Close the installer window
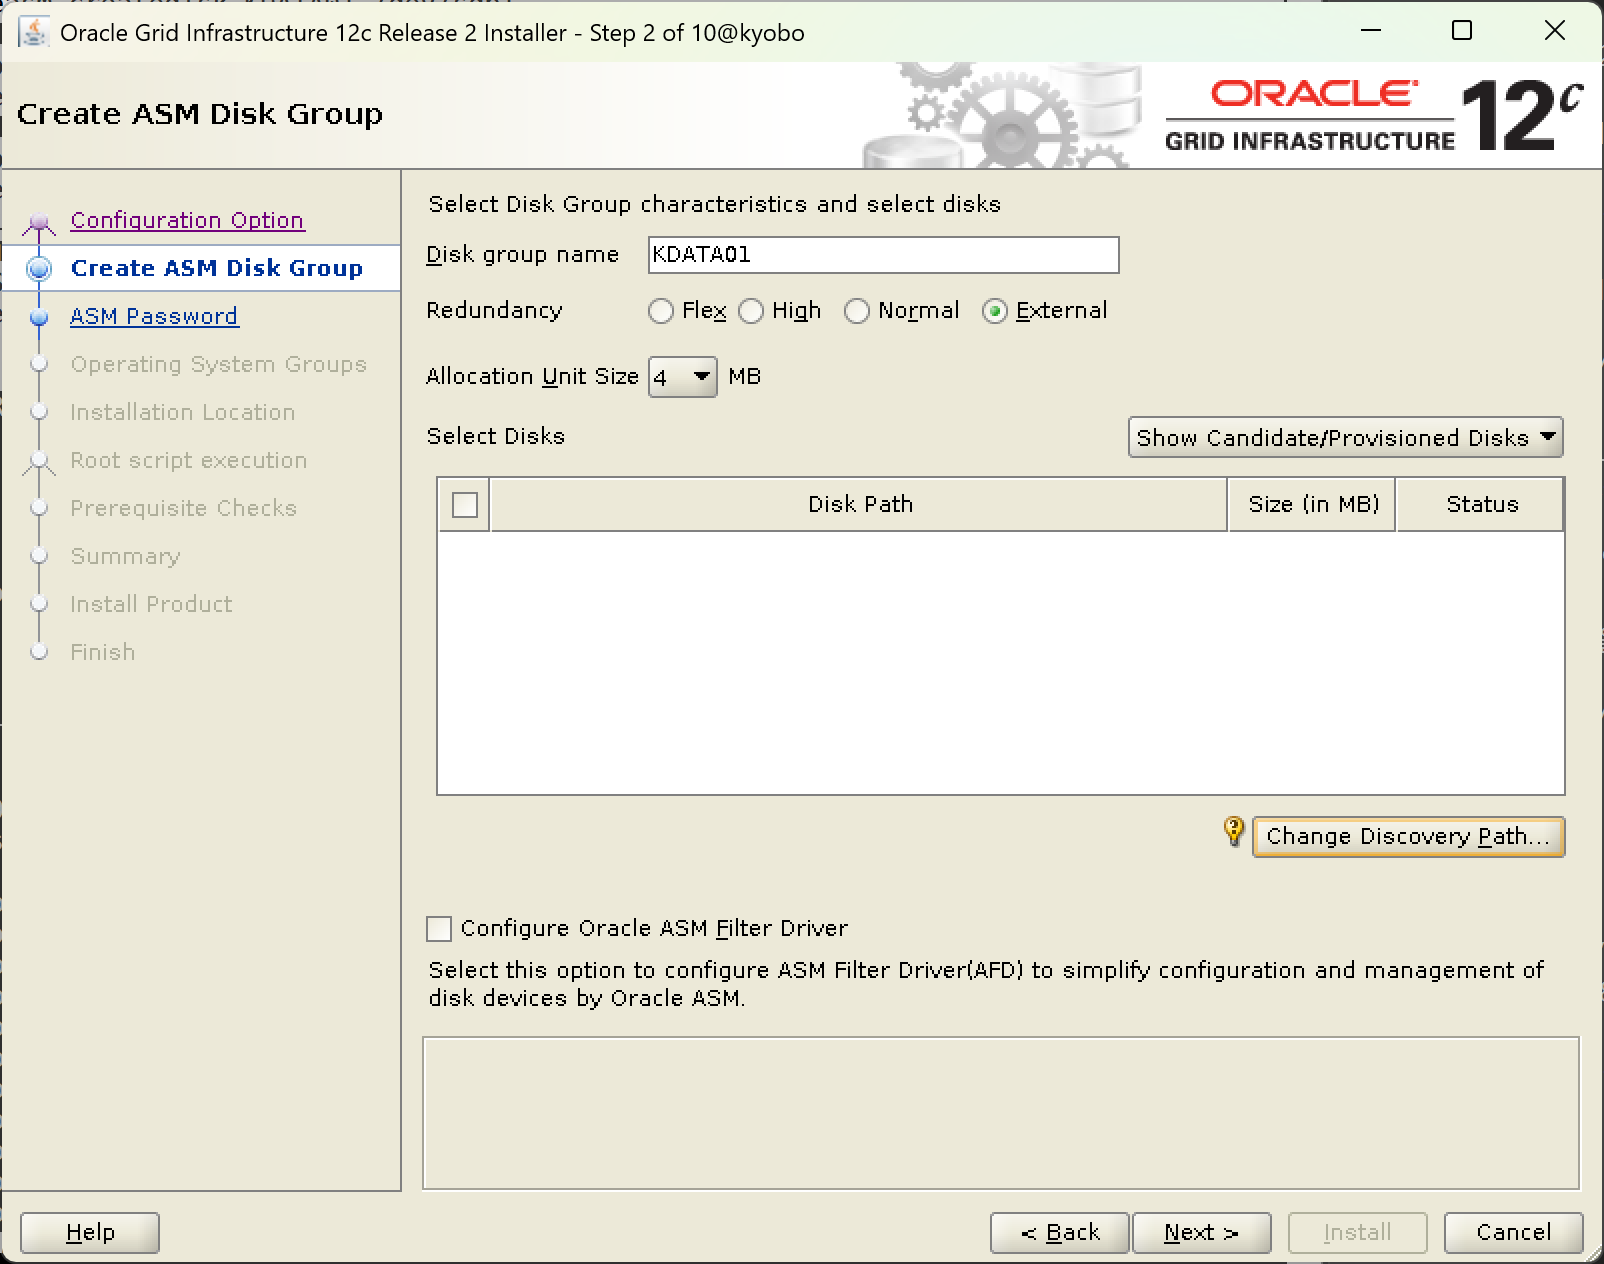Viewport: 1604px width, 1264px height. (1555, 31)
